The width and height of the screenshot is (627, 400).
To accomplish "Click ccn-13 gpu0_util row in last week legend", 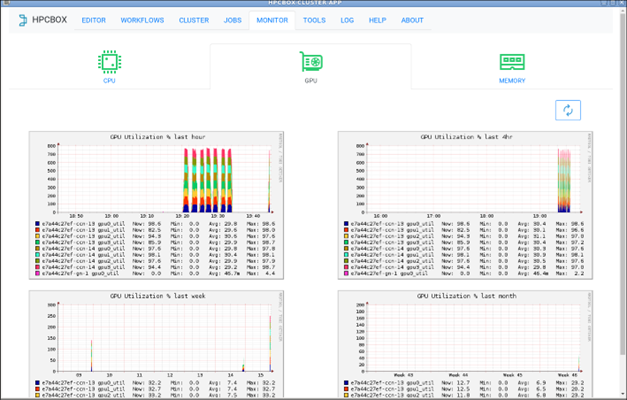I will [155, 383].
